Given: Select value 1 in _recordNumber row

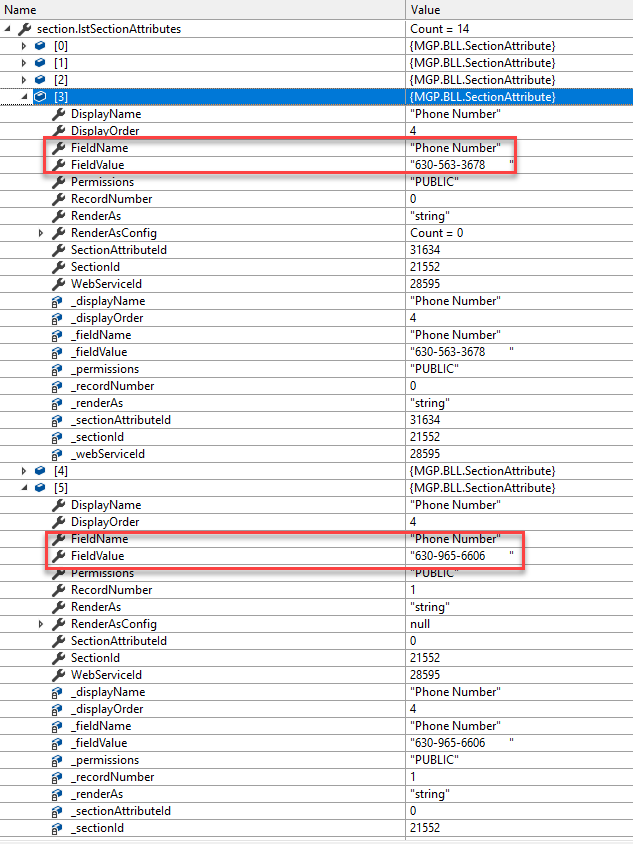Looking at the screenshot, I should coord(413,777).
